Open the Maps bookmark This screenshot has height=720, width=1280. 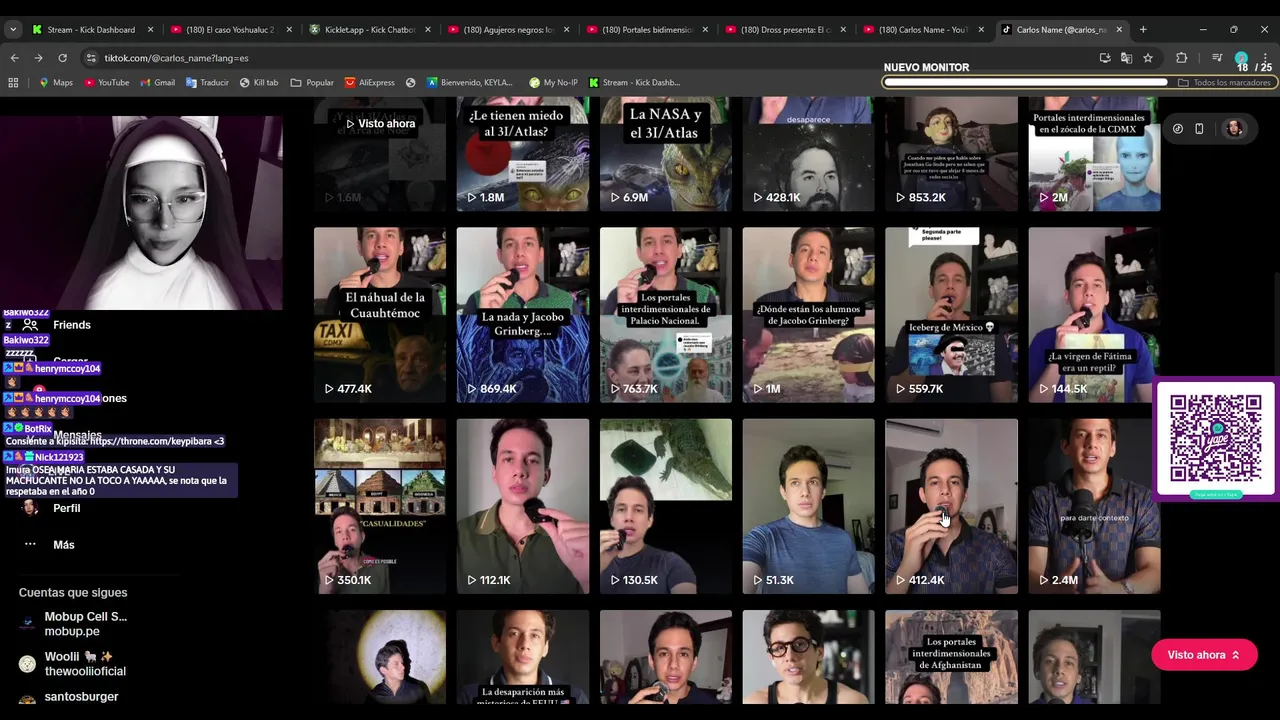coord(56,83)
